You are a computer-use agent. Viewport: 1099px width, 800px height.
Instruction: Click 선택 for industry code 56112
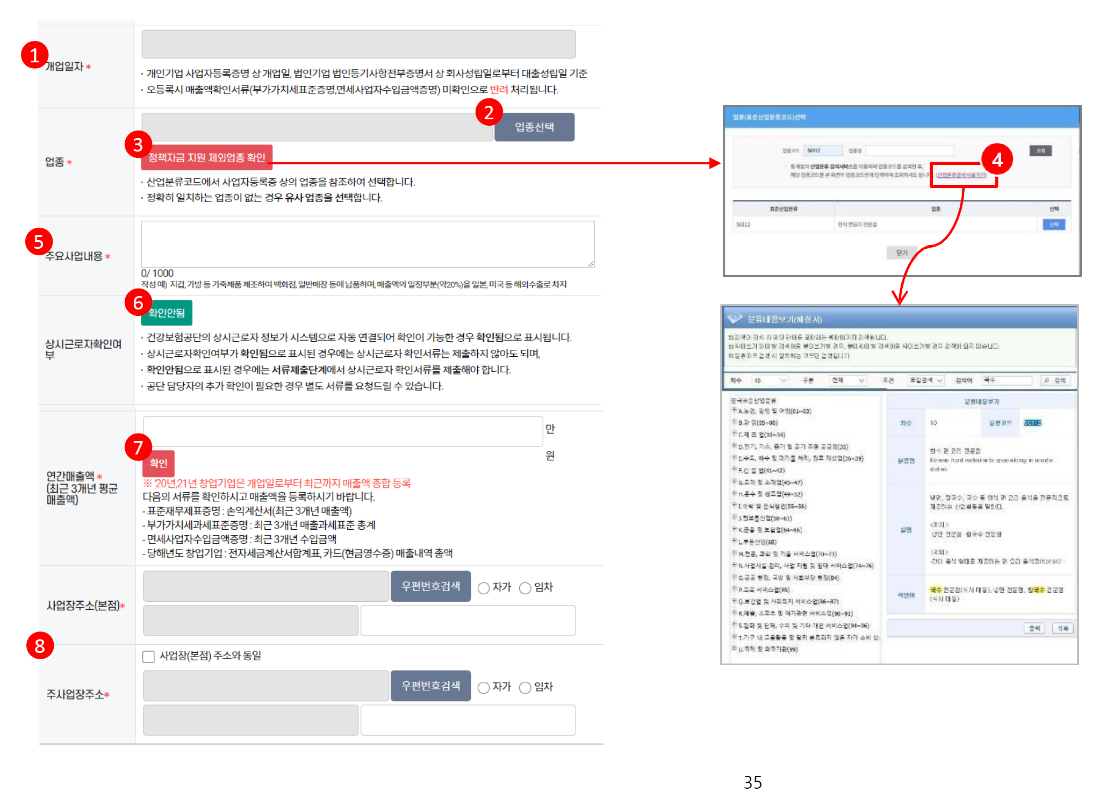point(1053,225)
